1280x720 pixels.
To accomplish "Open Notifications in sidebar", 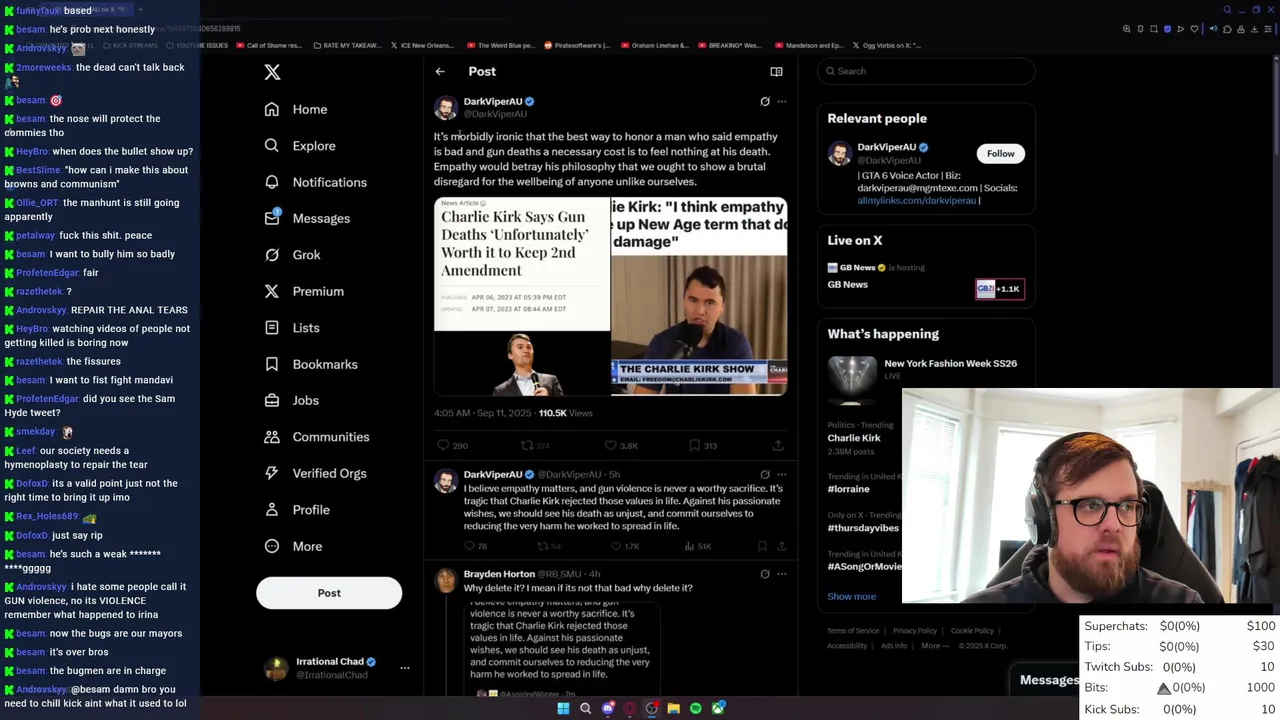I will (315, 182).
